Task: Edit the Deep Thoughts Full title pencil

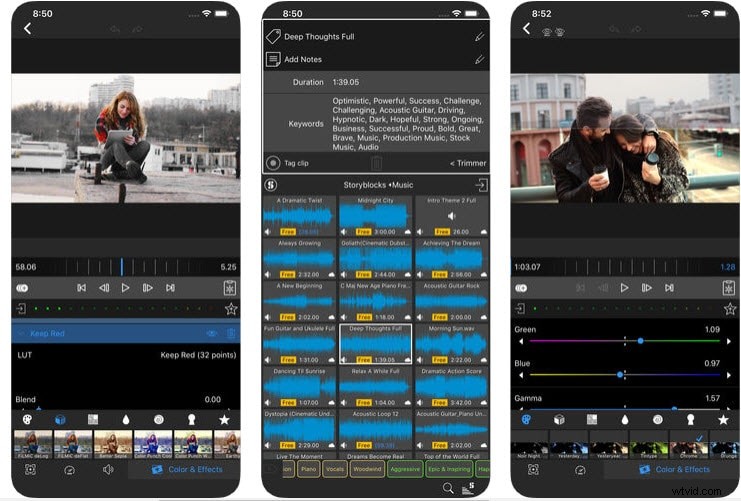Action: tap(479, 37)
